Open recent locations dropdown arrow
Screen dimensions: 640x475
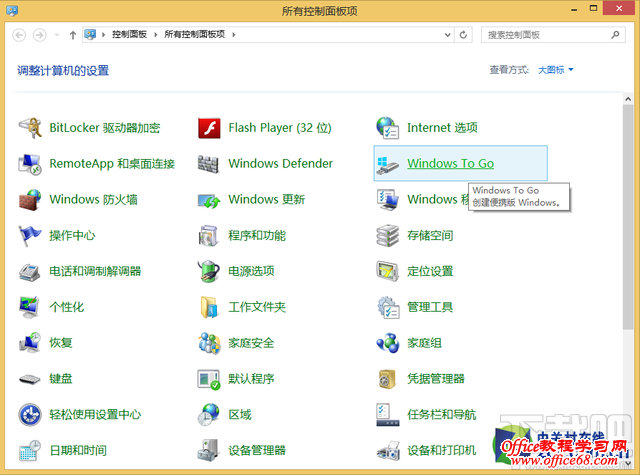pyautogui.click(x=57, y=35)
